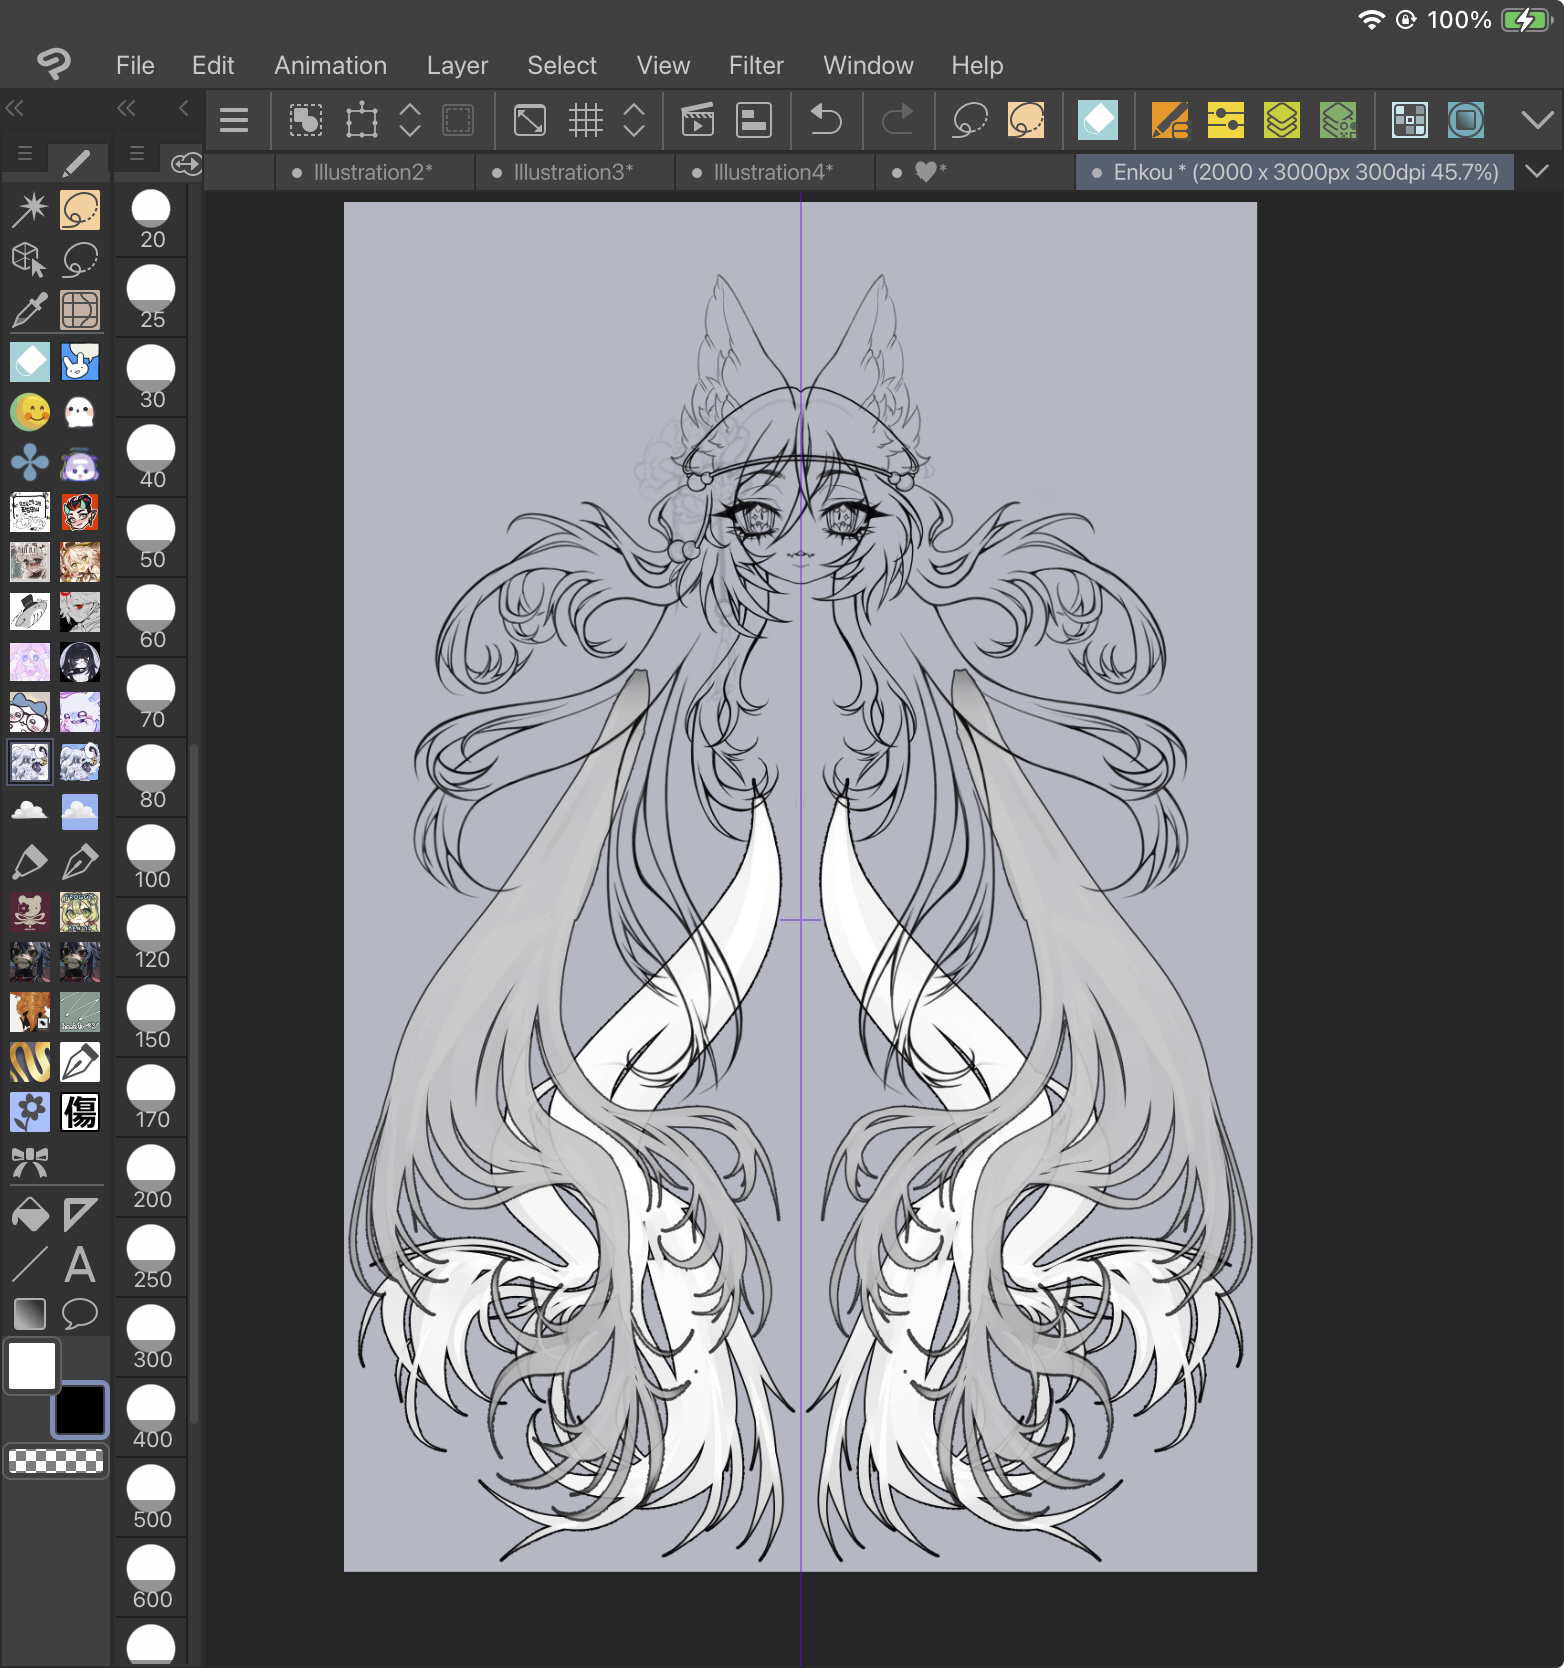Select the Text tool
The image size is (1564, 1668).
80,1264
